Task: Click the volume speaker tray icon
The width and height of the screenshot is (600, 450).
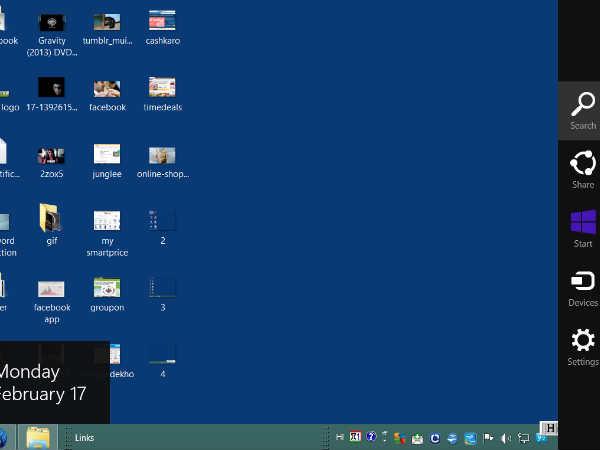Action: tap(506, 438)
